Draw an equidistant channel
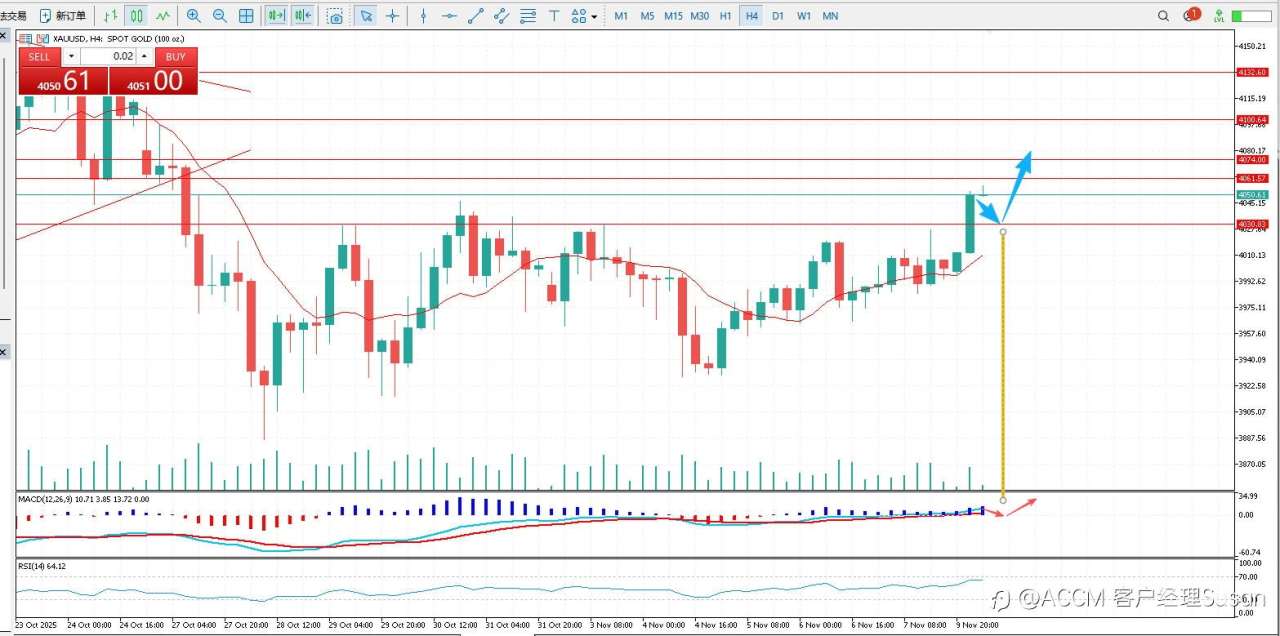The height and width of the screenshot is (636, 1280). pyautogui.click(x=502, y=16)
